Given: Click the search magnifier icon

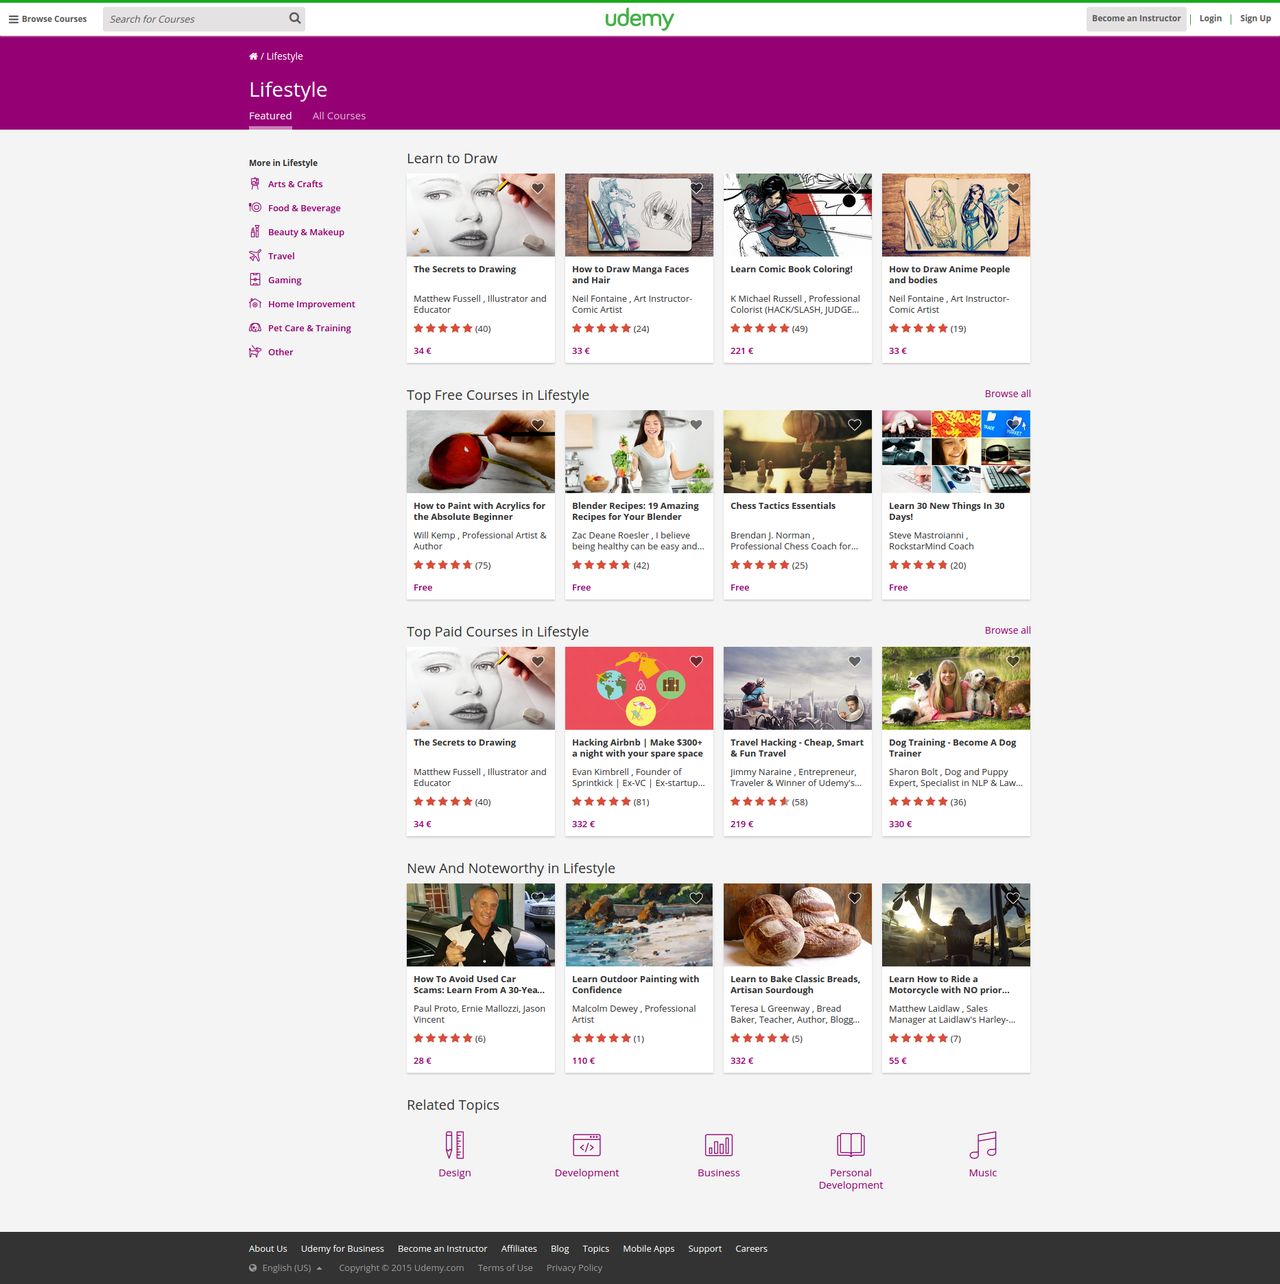Looking at the screenshot, I should tap(295, 18).
